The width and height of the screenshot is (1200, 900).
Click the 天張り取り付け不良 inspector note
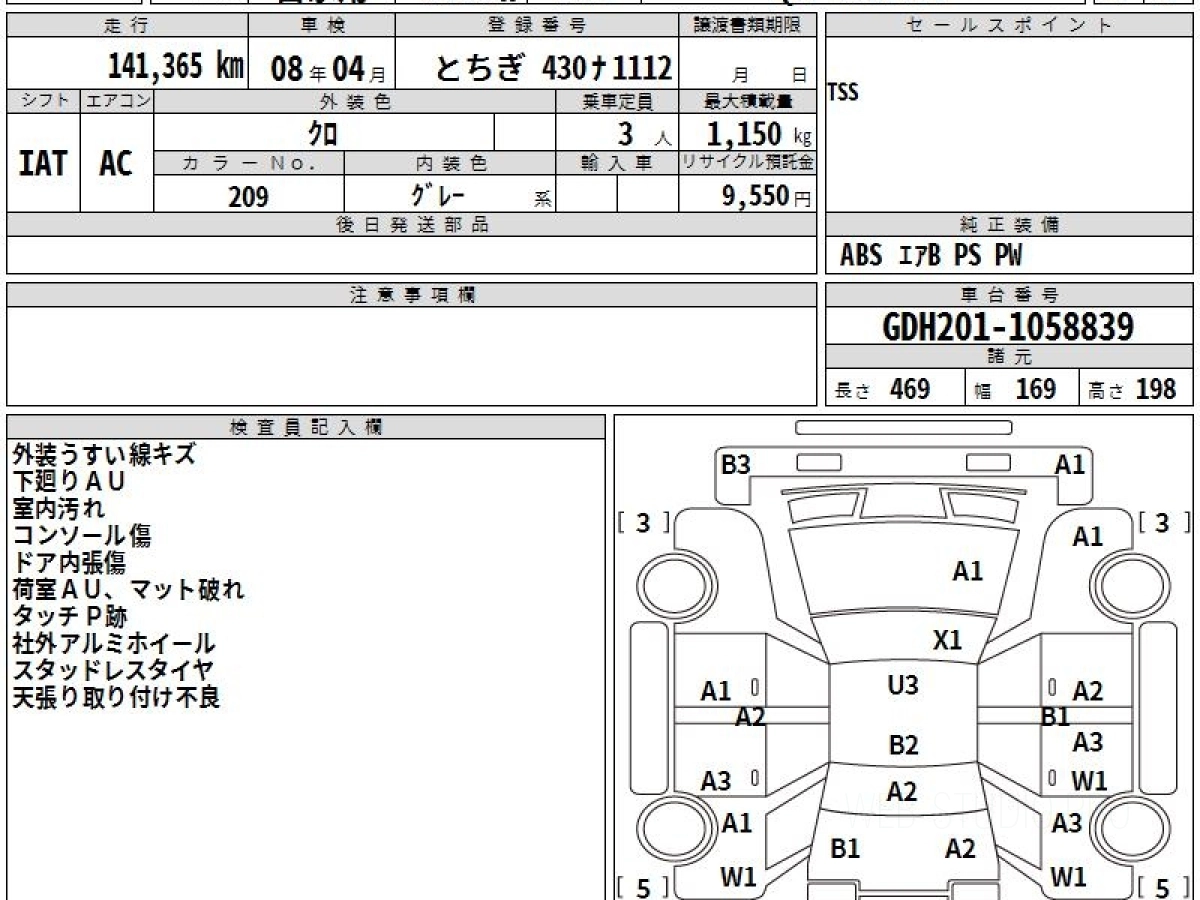pyautogui.click(x=116, y=697)
